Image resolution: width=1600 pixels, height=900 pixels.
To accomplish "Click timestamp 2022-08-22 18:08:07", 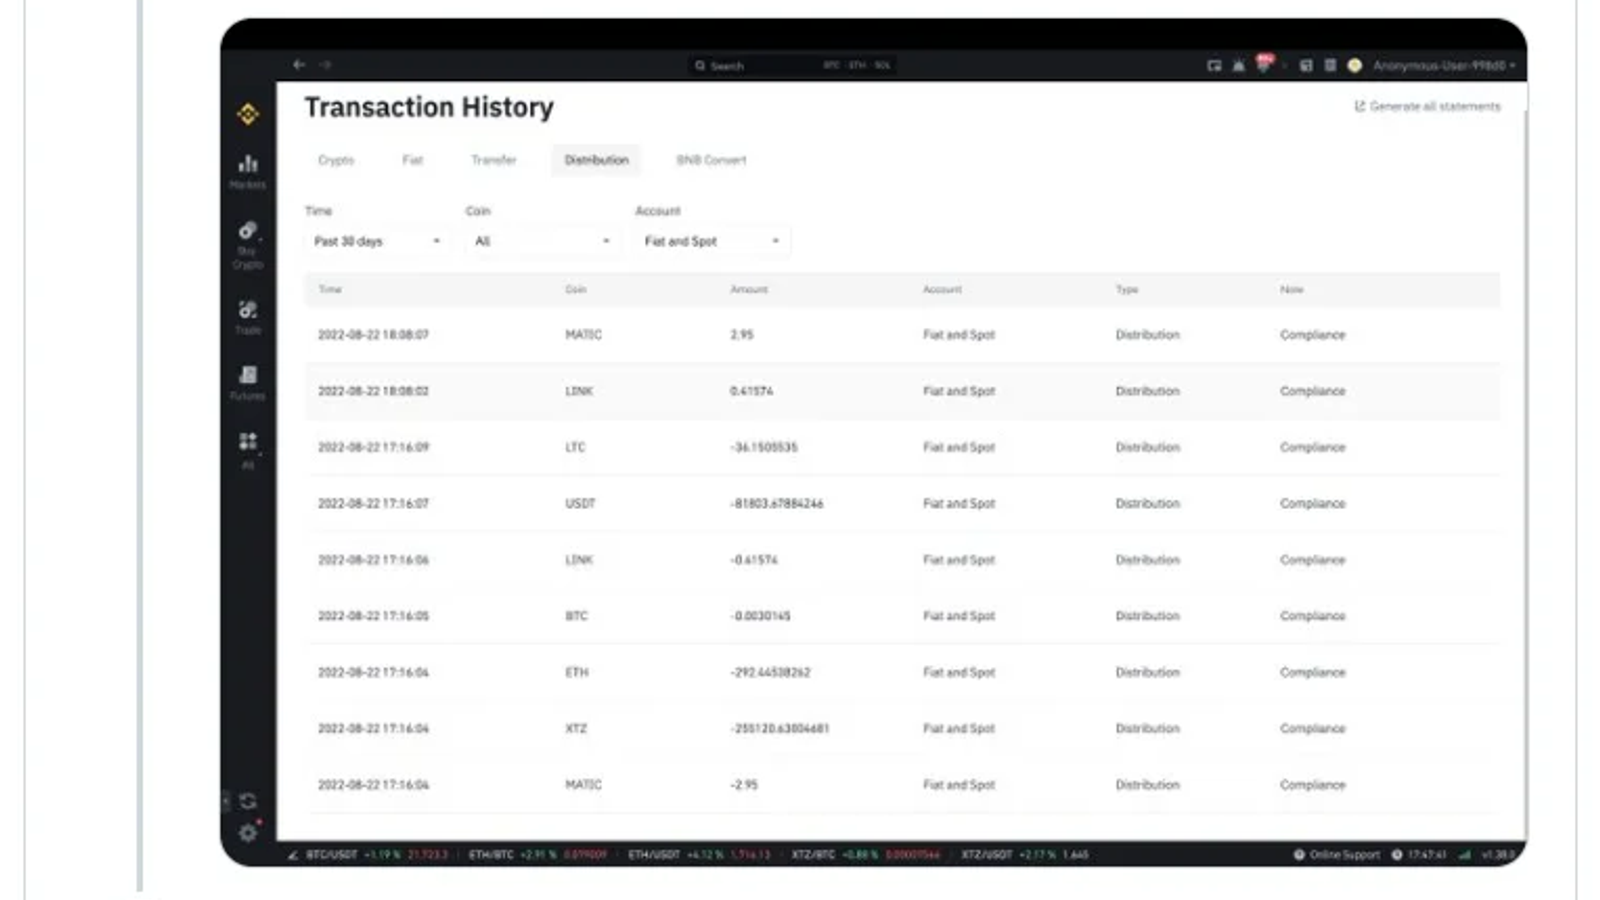I will click(373, 335).
